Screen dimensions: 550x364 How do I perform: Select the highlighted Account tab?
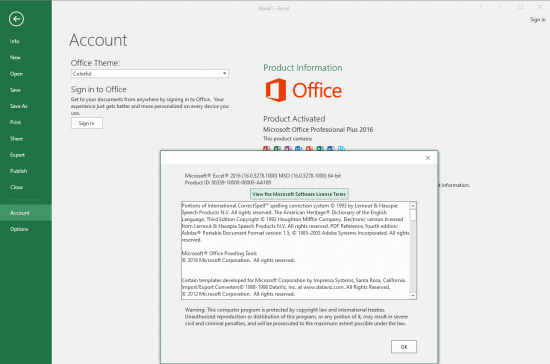pyautogui.click(x=26, y=213)
